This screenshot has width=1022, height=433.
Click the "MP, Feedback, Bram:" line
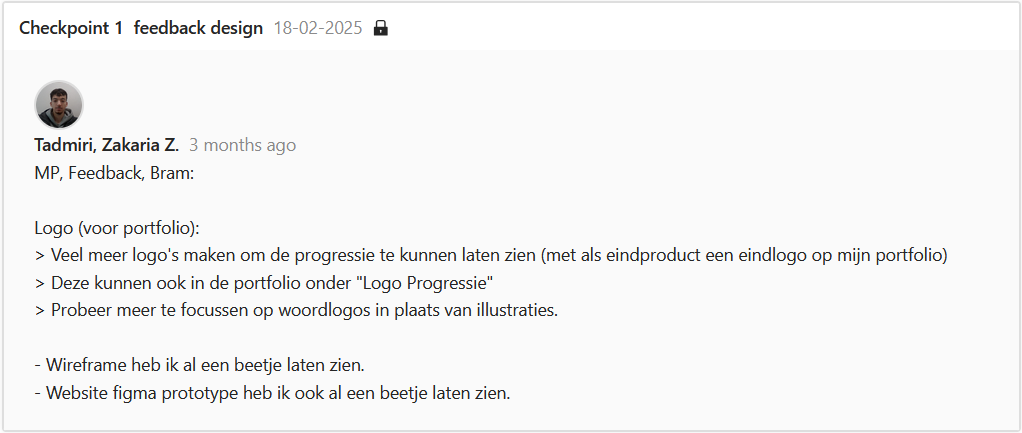pyautogui.click(x=113, y=173)
